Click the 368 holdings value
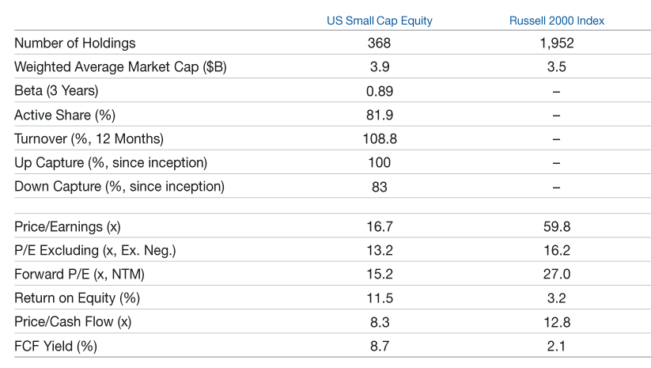Image resolution: width=651 pixels, height=368 pixels. pyautogui.click(x=379, y=43)
